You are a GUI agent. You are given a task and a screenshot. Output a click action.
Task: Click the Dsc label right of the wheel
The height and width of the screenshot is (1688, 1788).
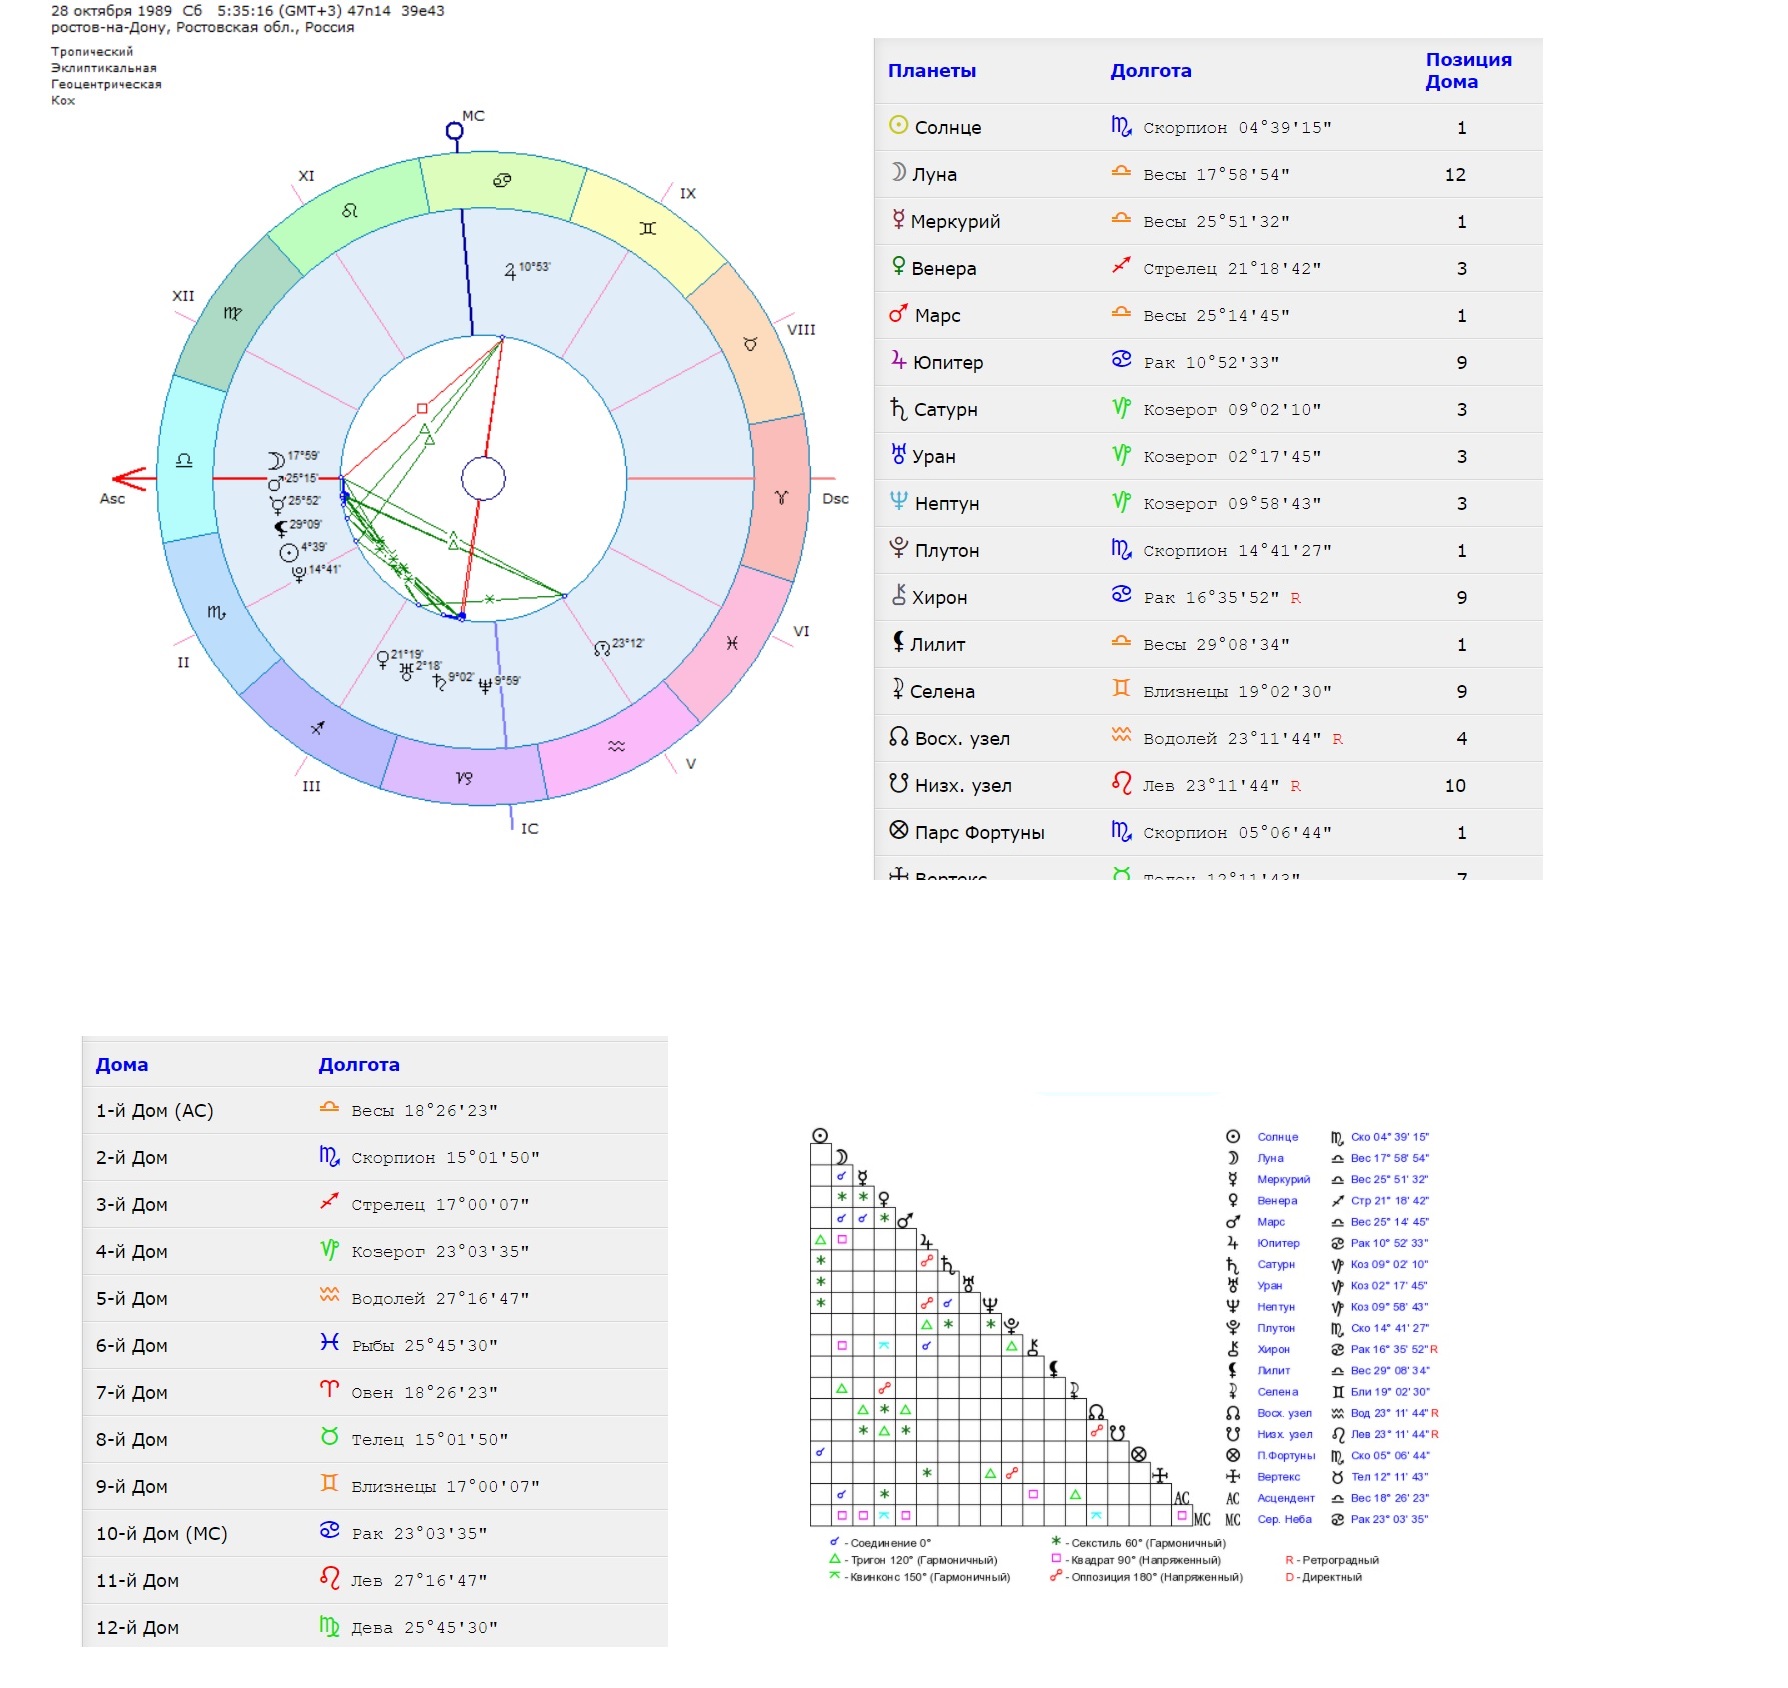tap(835, 498)
